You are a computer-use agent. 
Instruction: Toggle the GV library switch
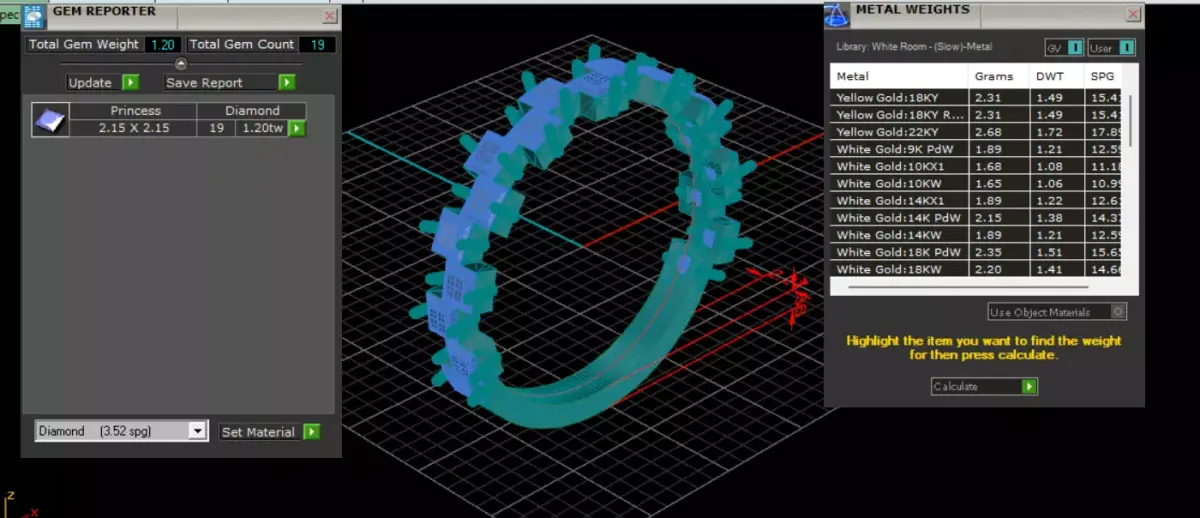point(1064,48)
